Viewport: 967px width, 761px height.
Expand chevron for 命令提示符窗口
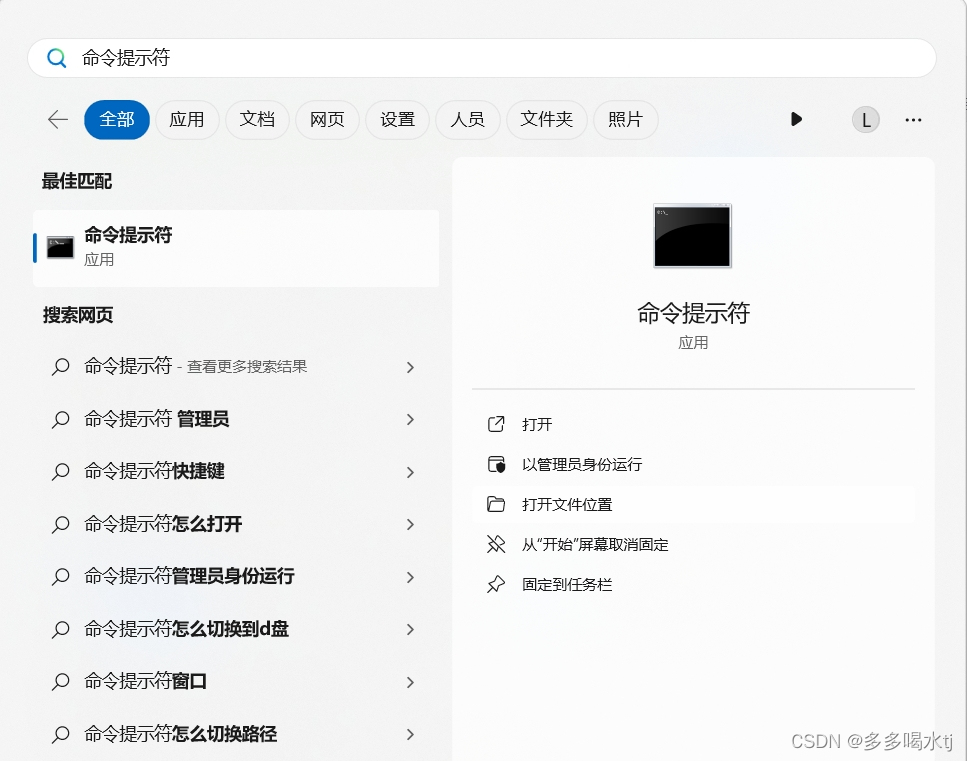coord(410,682)
